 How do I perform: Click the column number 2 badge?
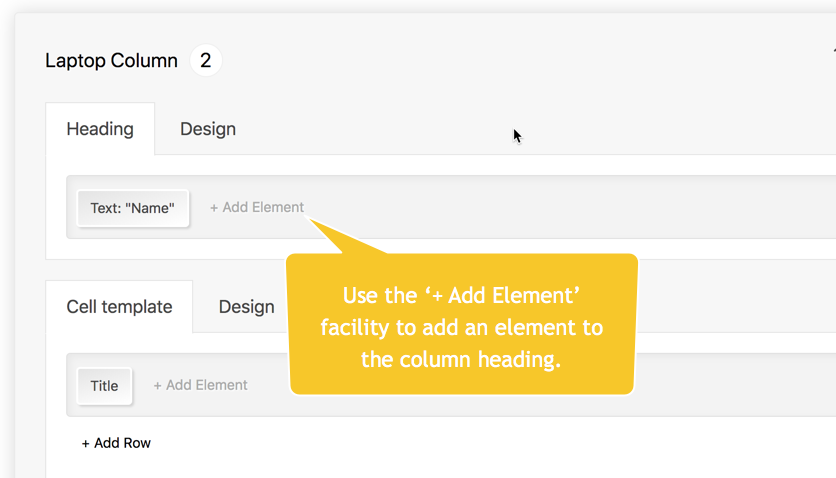[205, 61]
